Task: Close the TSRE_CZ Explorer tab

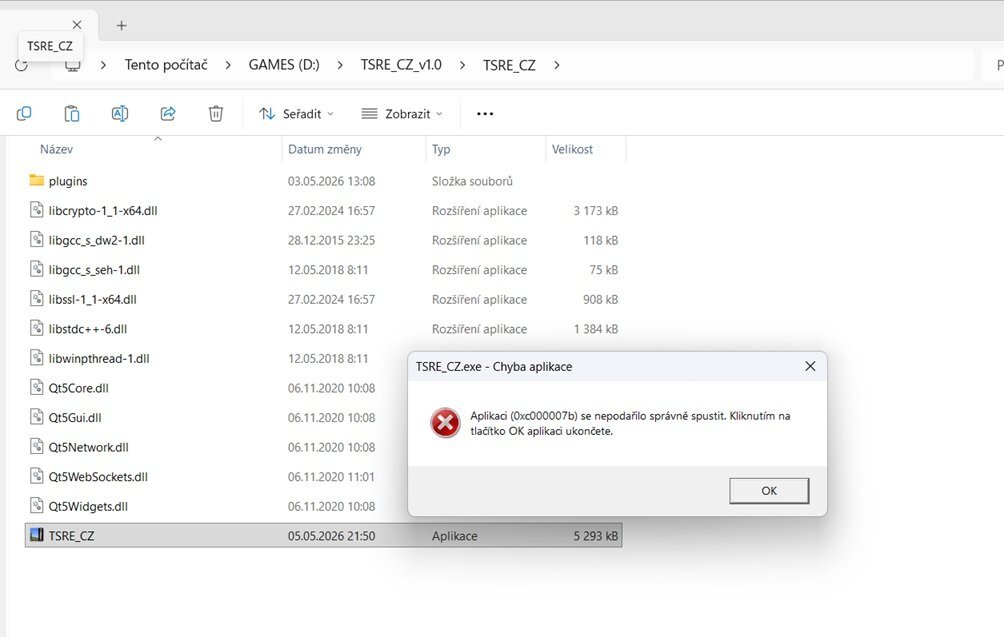Action: coord(77,24)
